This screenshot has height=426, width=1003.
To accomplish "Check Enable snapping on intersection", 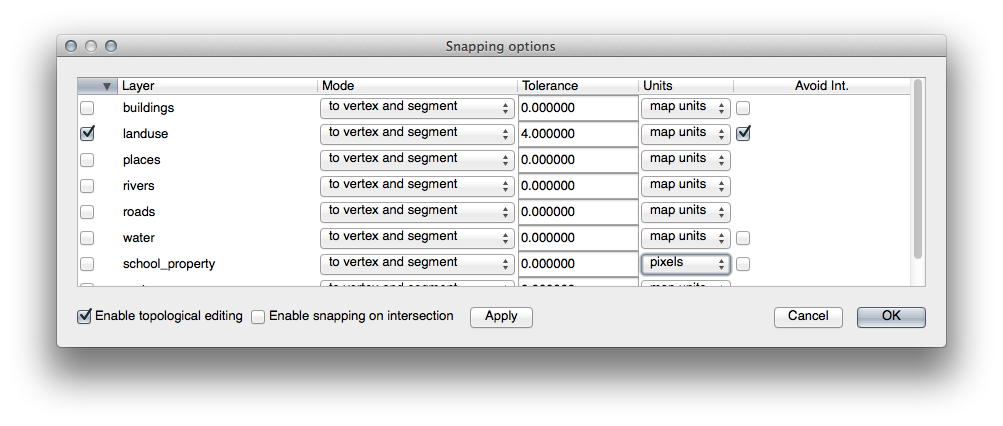I will [x=258, y=316].
